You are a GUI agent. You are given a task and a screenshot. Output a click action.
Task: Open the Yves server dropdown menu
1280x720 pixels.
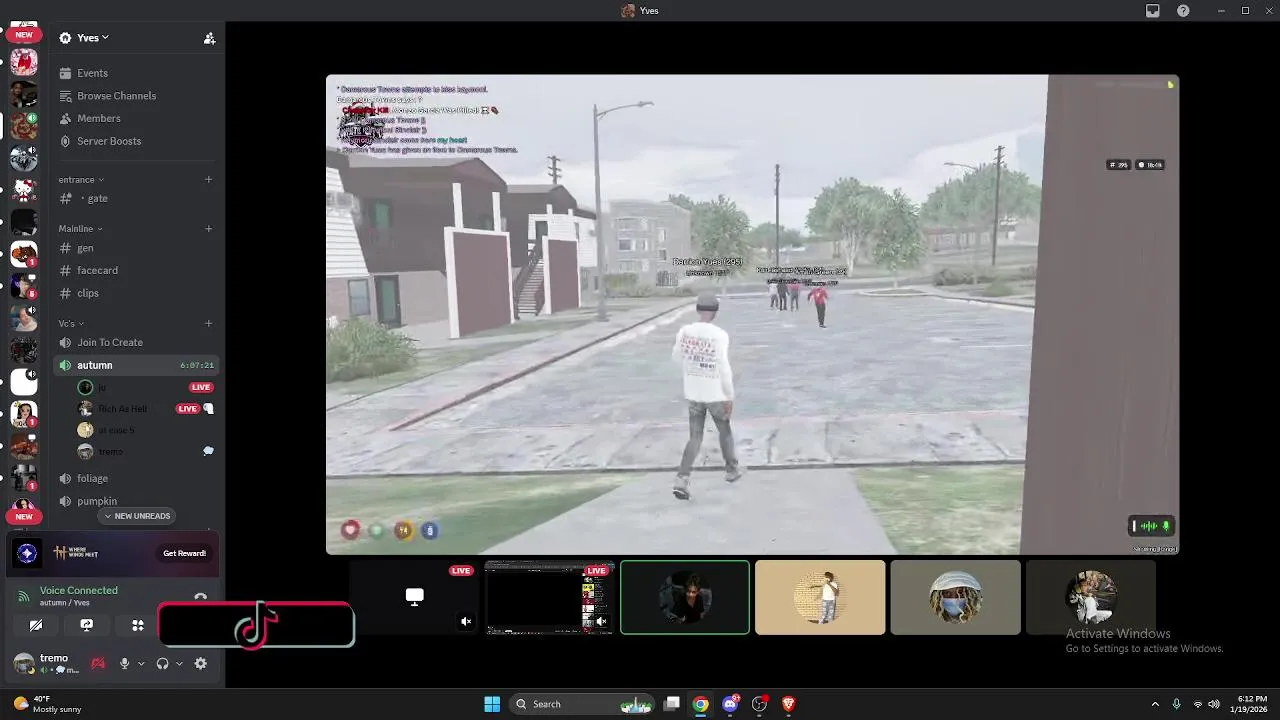(84, 38)
